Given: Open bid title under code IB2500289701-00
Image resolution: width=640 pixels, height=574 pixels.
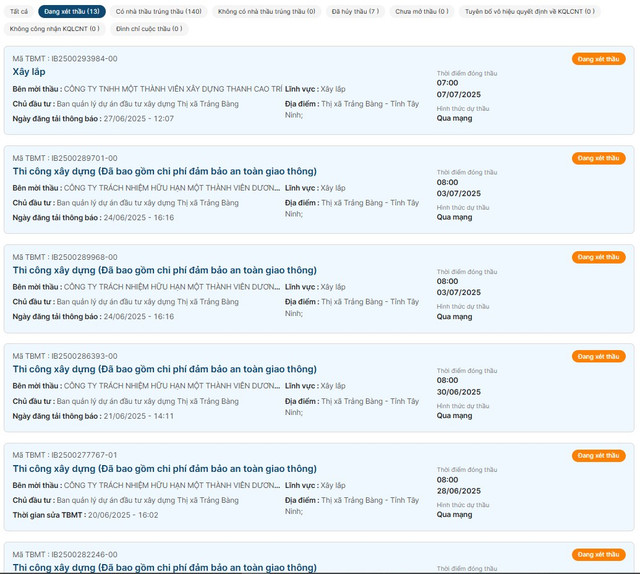Looking at the screenshot, I should pyautogui.click(x=164, y=171).
